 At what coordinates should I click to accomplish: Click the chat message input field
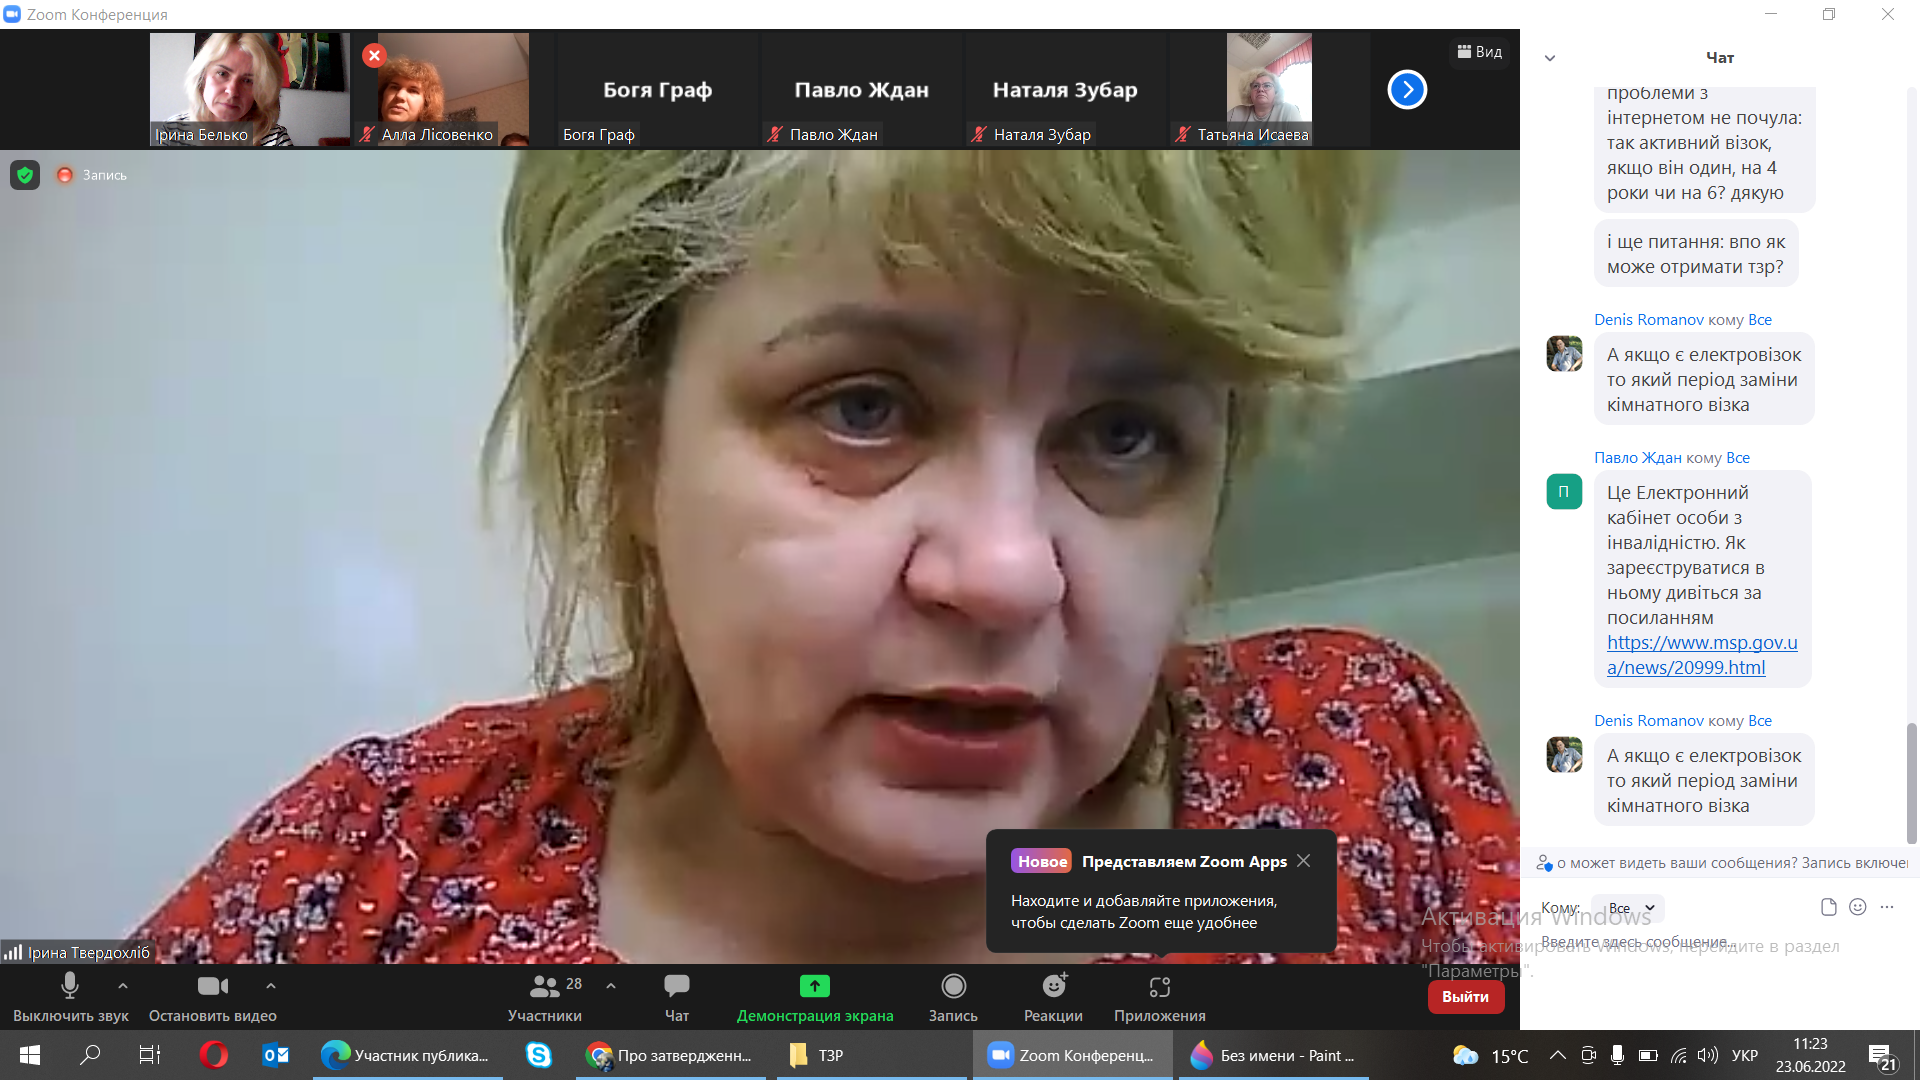tap(1720, 942)
